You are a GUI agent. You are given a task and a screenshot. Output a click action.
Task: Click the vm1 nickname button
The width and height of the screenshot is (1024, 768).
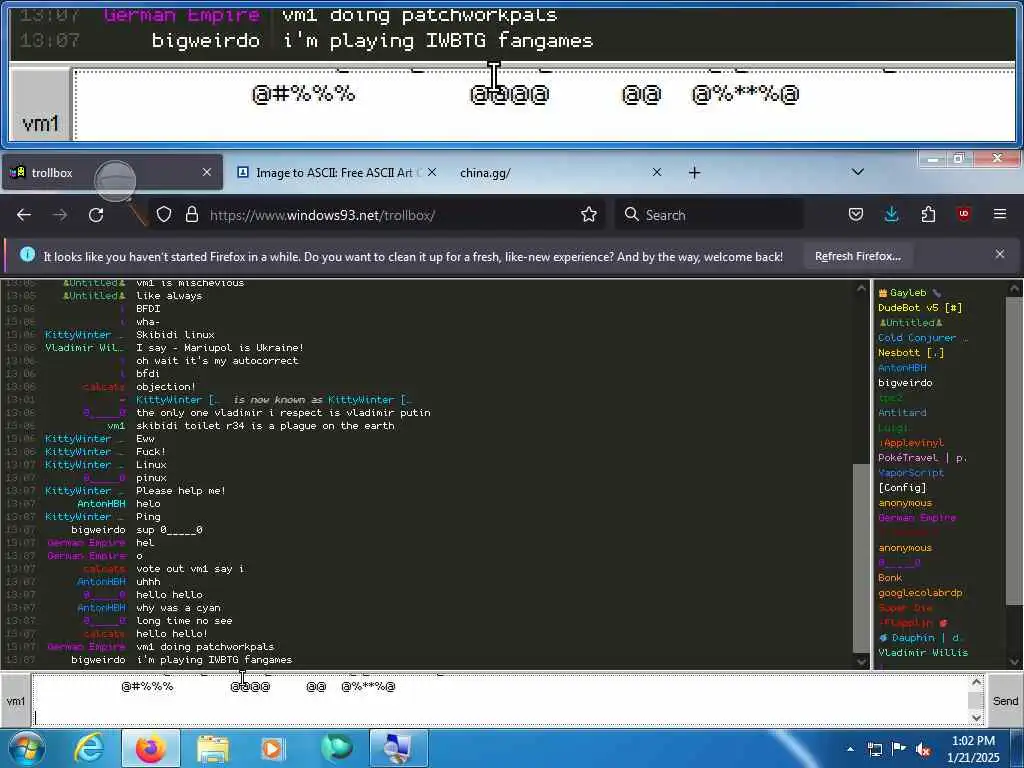point(16,701)
